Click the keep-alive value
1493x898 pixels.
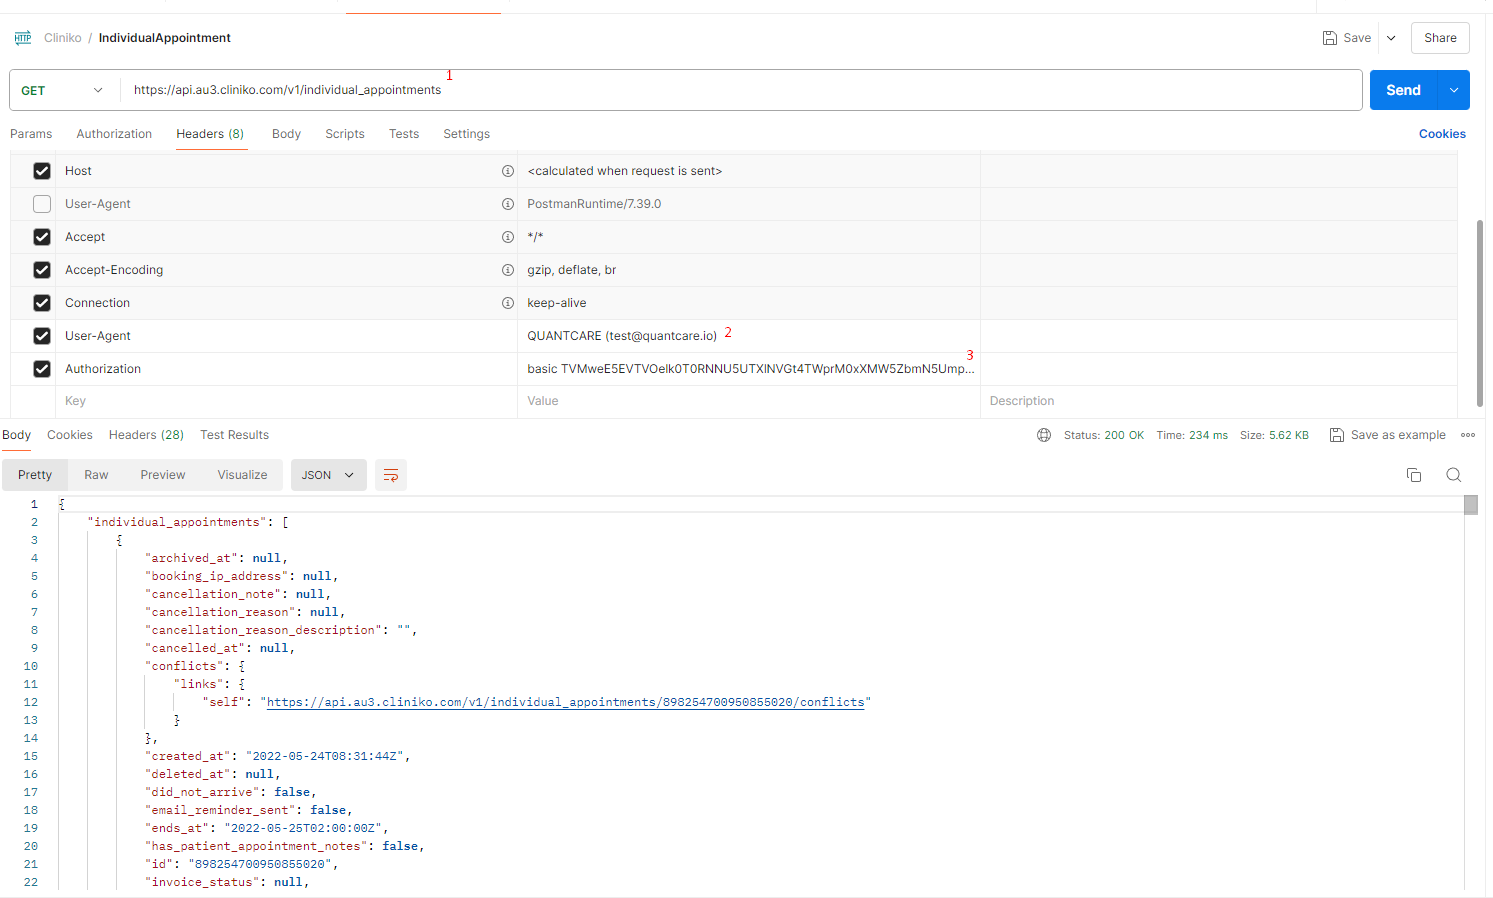tap(557, 303)
